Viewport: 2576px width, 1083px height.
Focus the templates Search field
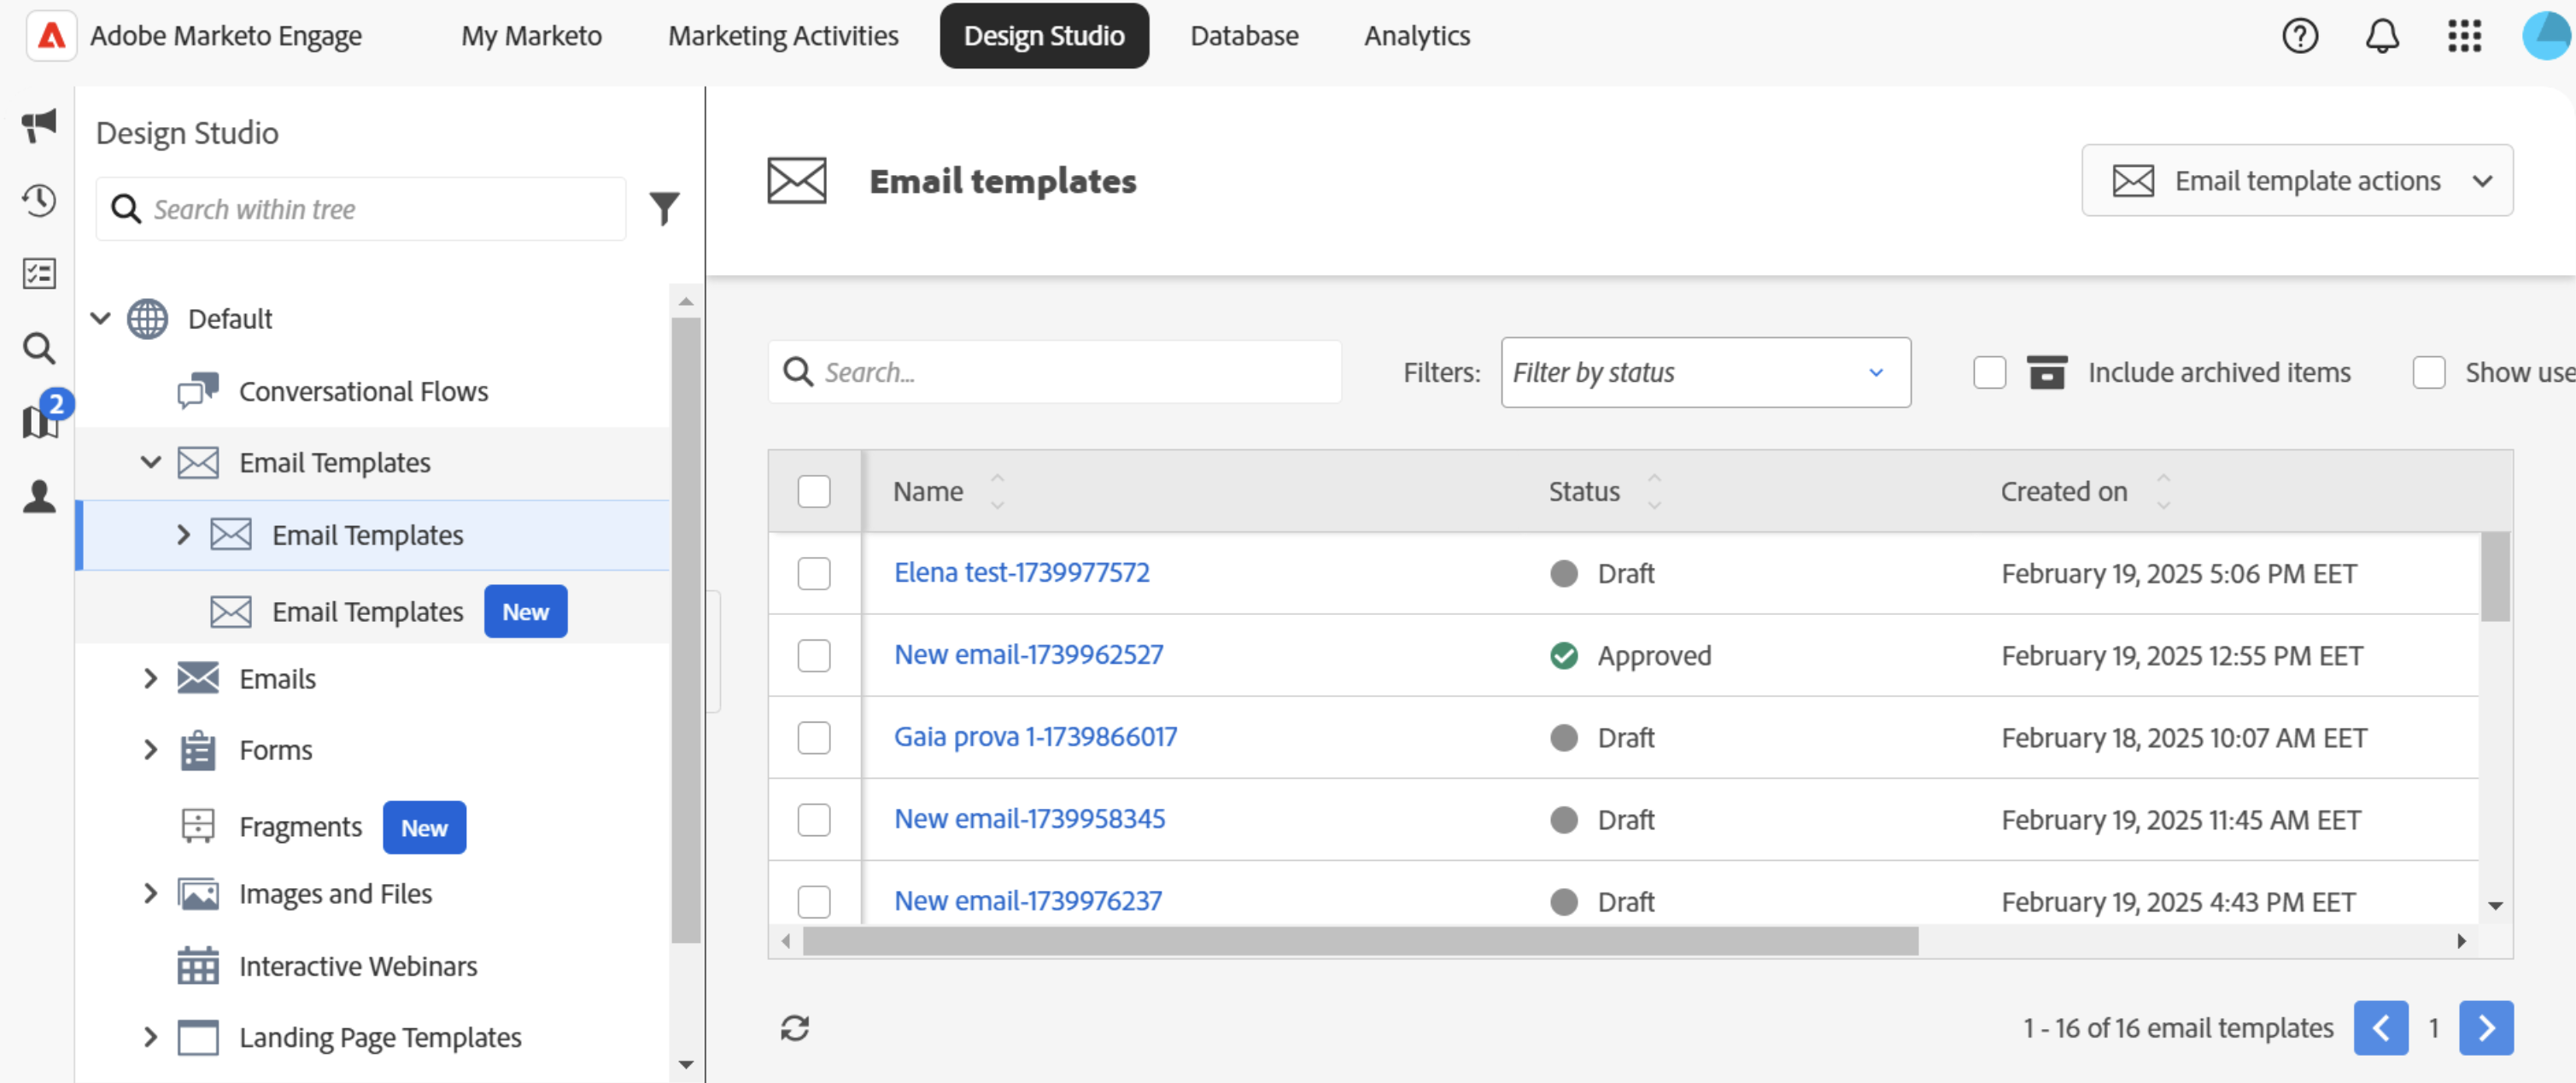[1055, 372]
